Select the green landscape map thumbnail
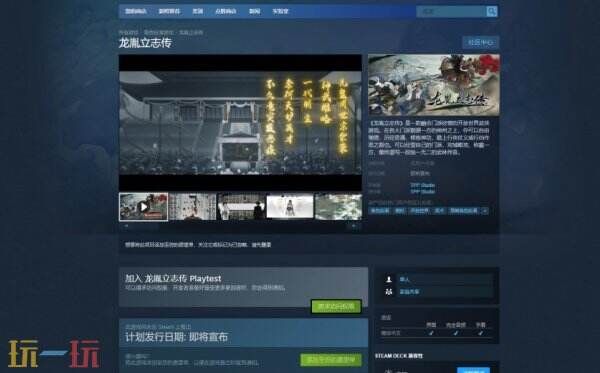600x373 pixels. [339, 207]
